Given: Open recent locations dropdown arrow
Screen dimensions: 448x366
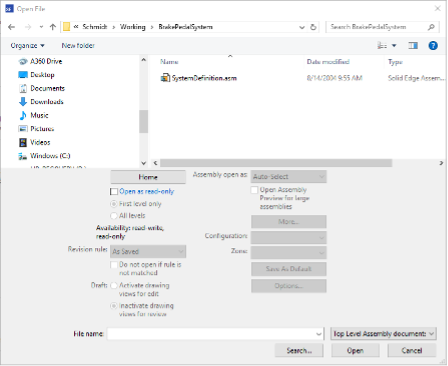Looking at the screenshot, I should point(41,27).
